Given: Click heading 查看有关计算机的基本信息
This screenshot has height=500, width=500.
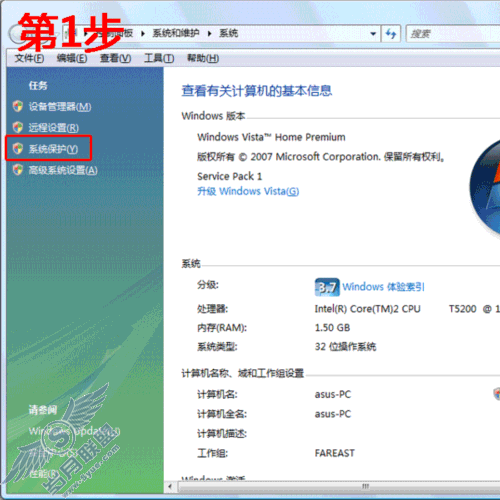Looking at the screenshot, I should [257, 91].
